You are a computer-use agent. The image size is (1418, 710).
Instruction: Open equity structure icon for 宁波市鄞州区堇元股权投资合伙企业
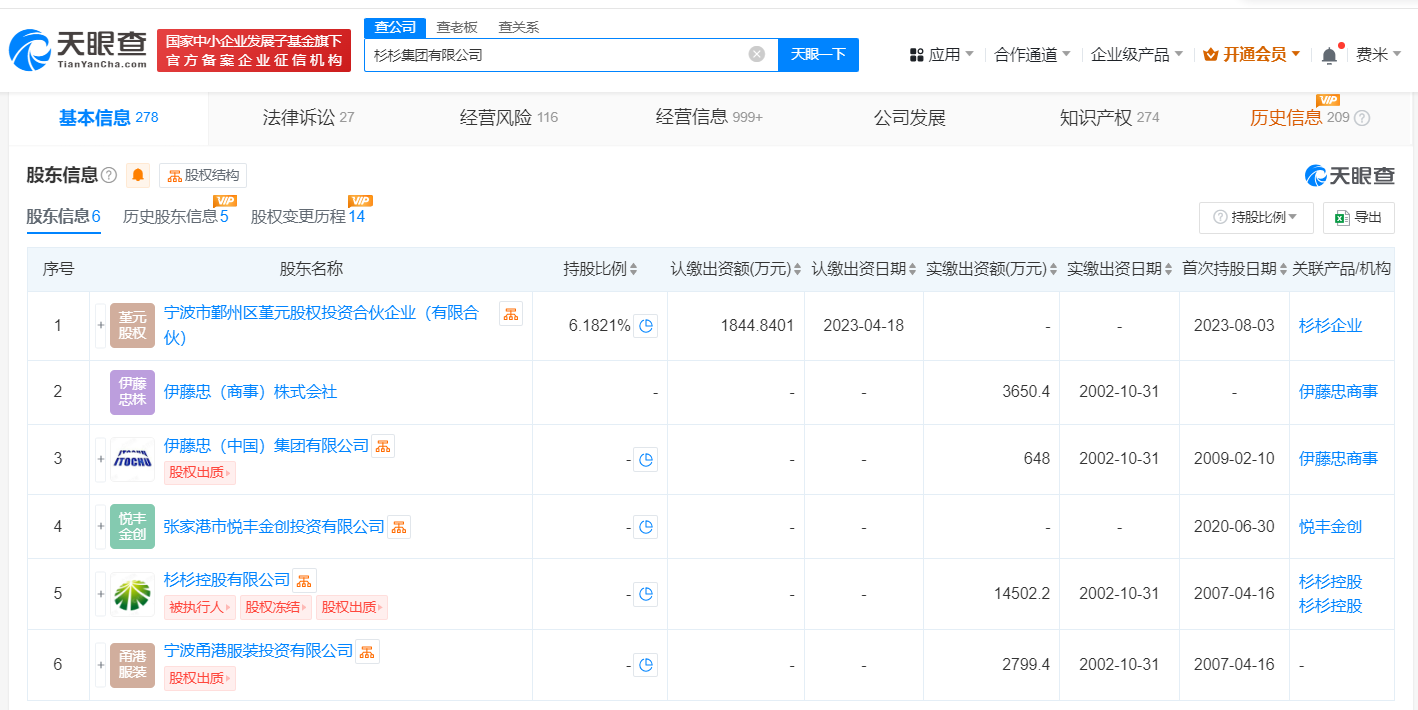(511, 314)
